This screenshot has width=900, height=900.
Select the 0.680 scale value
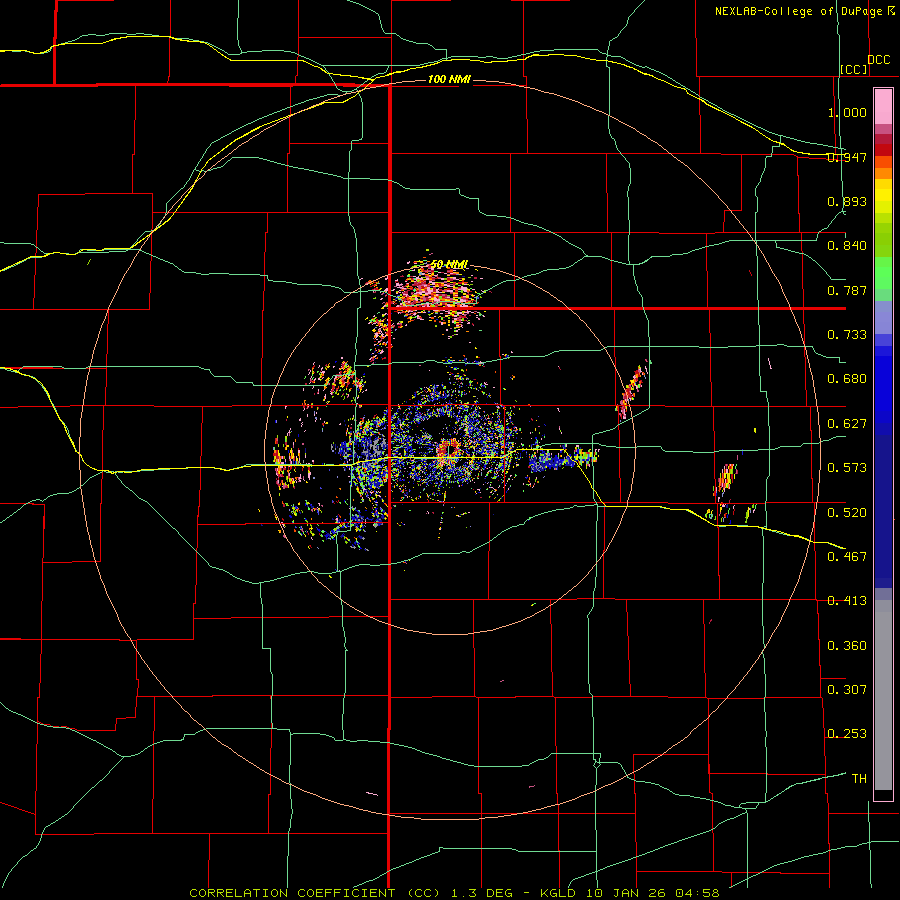click(x=847, y=379)
